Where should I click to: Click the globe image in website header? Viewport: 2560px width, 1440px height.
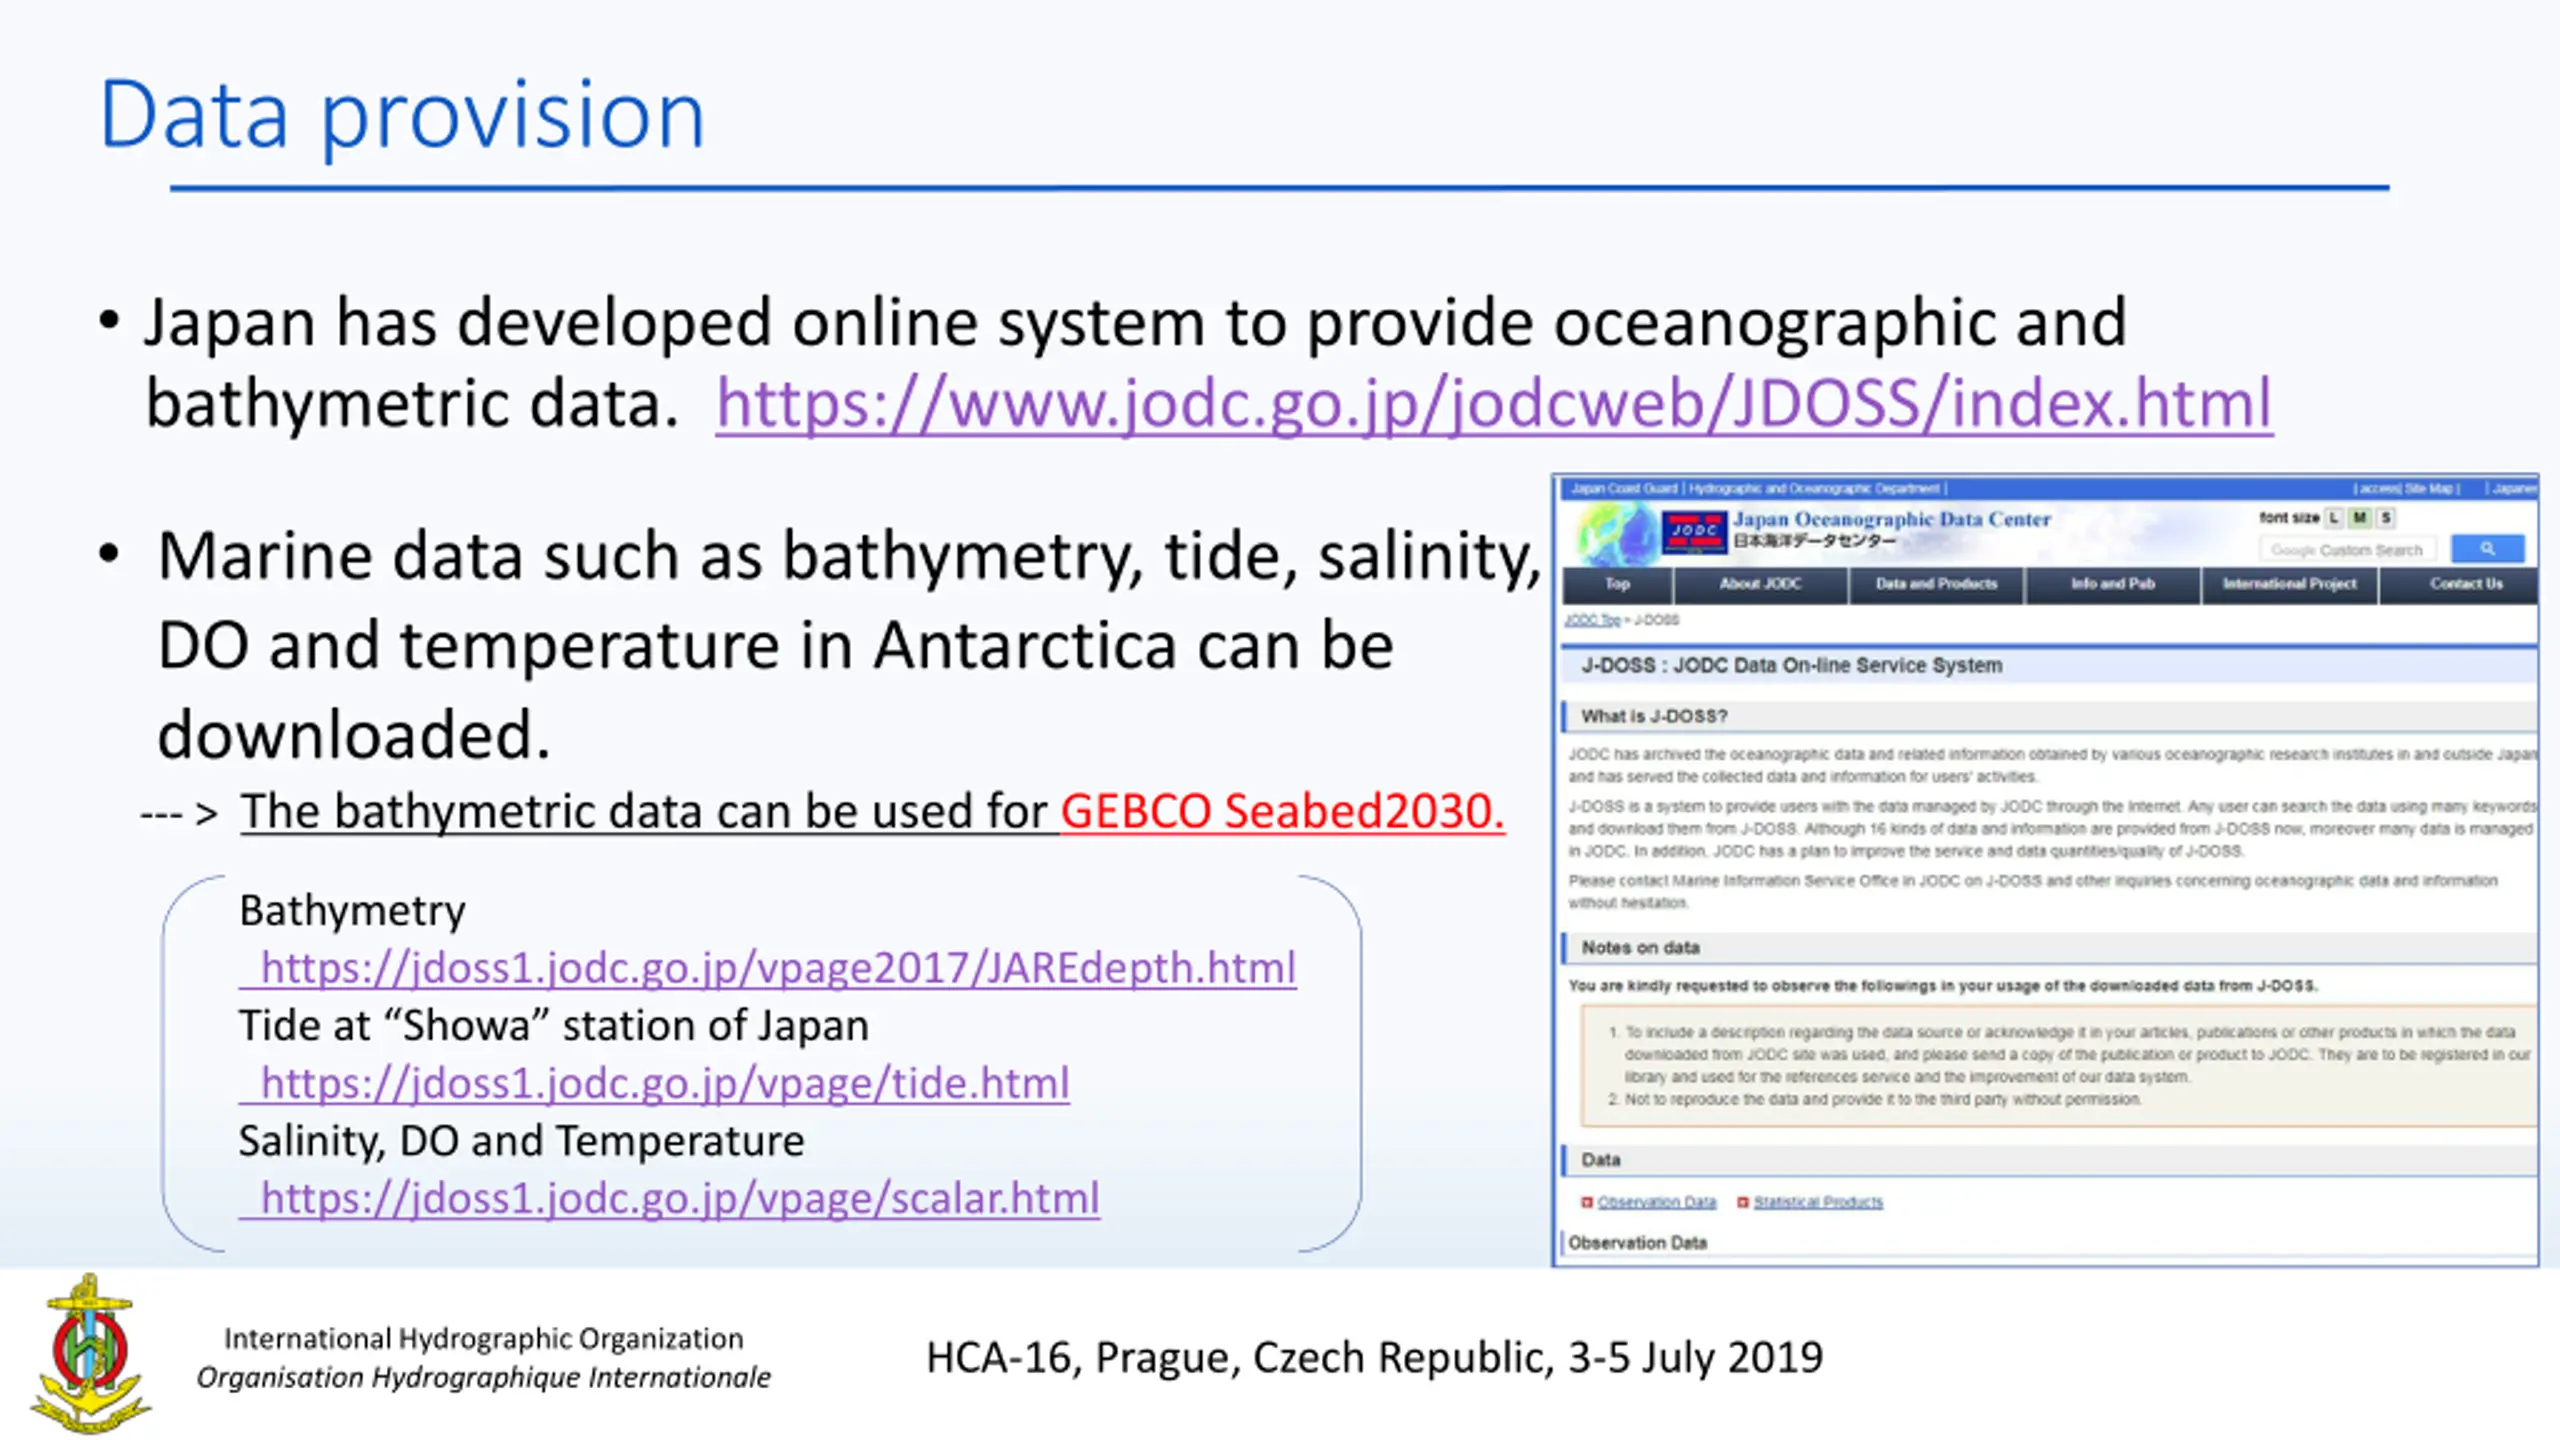click(1617, 533)
